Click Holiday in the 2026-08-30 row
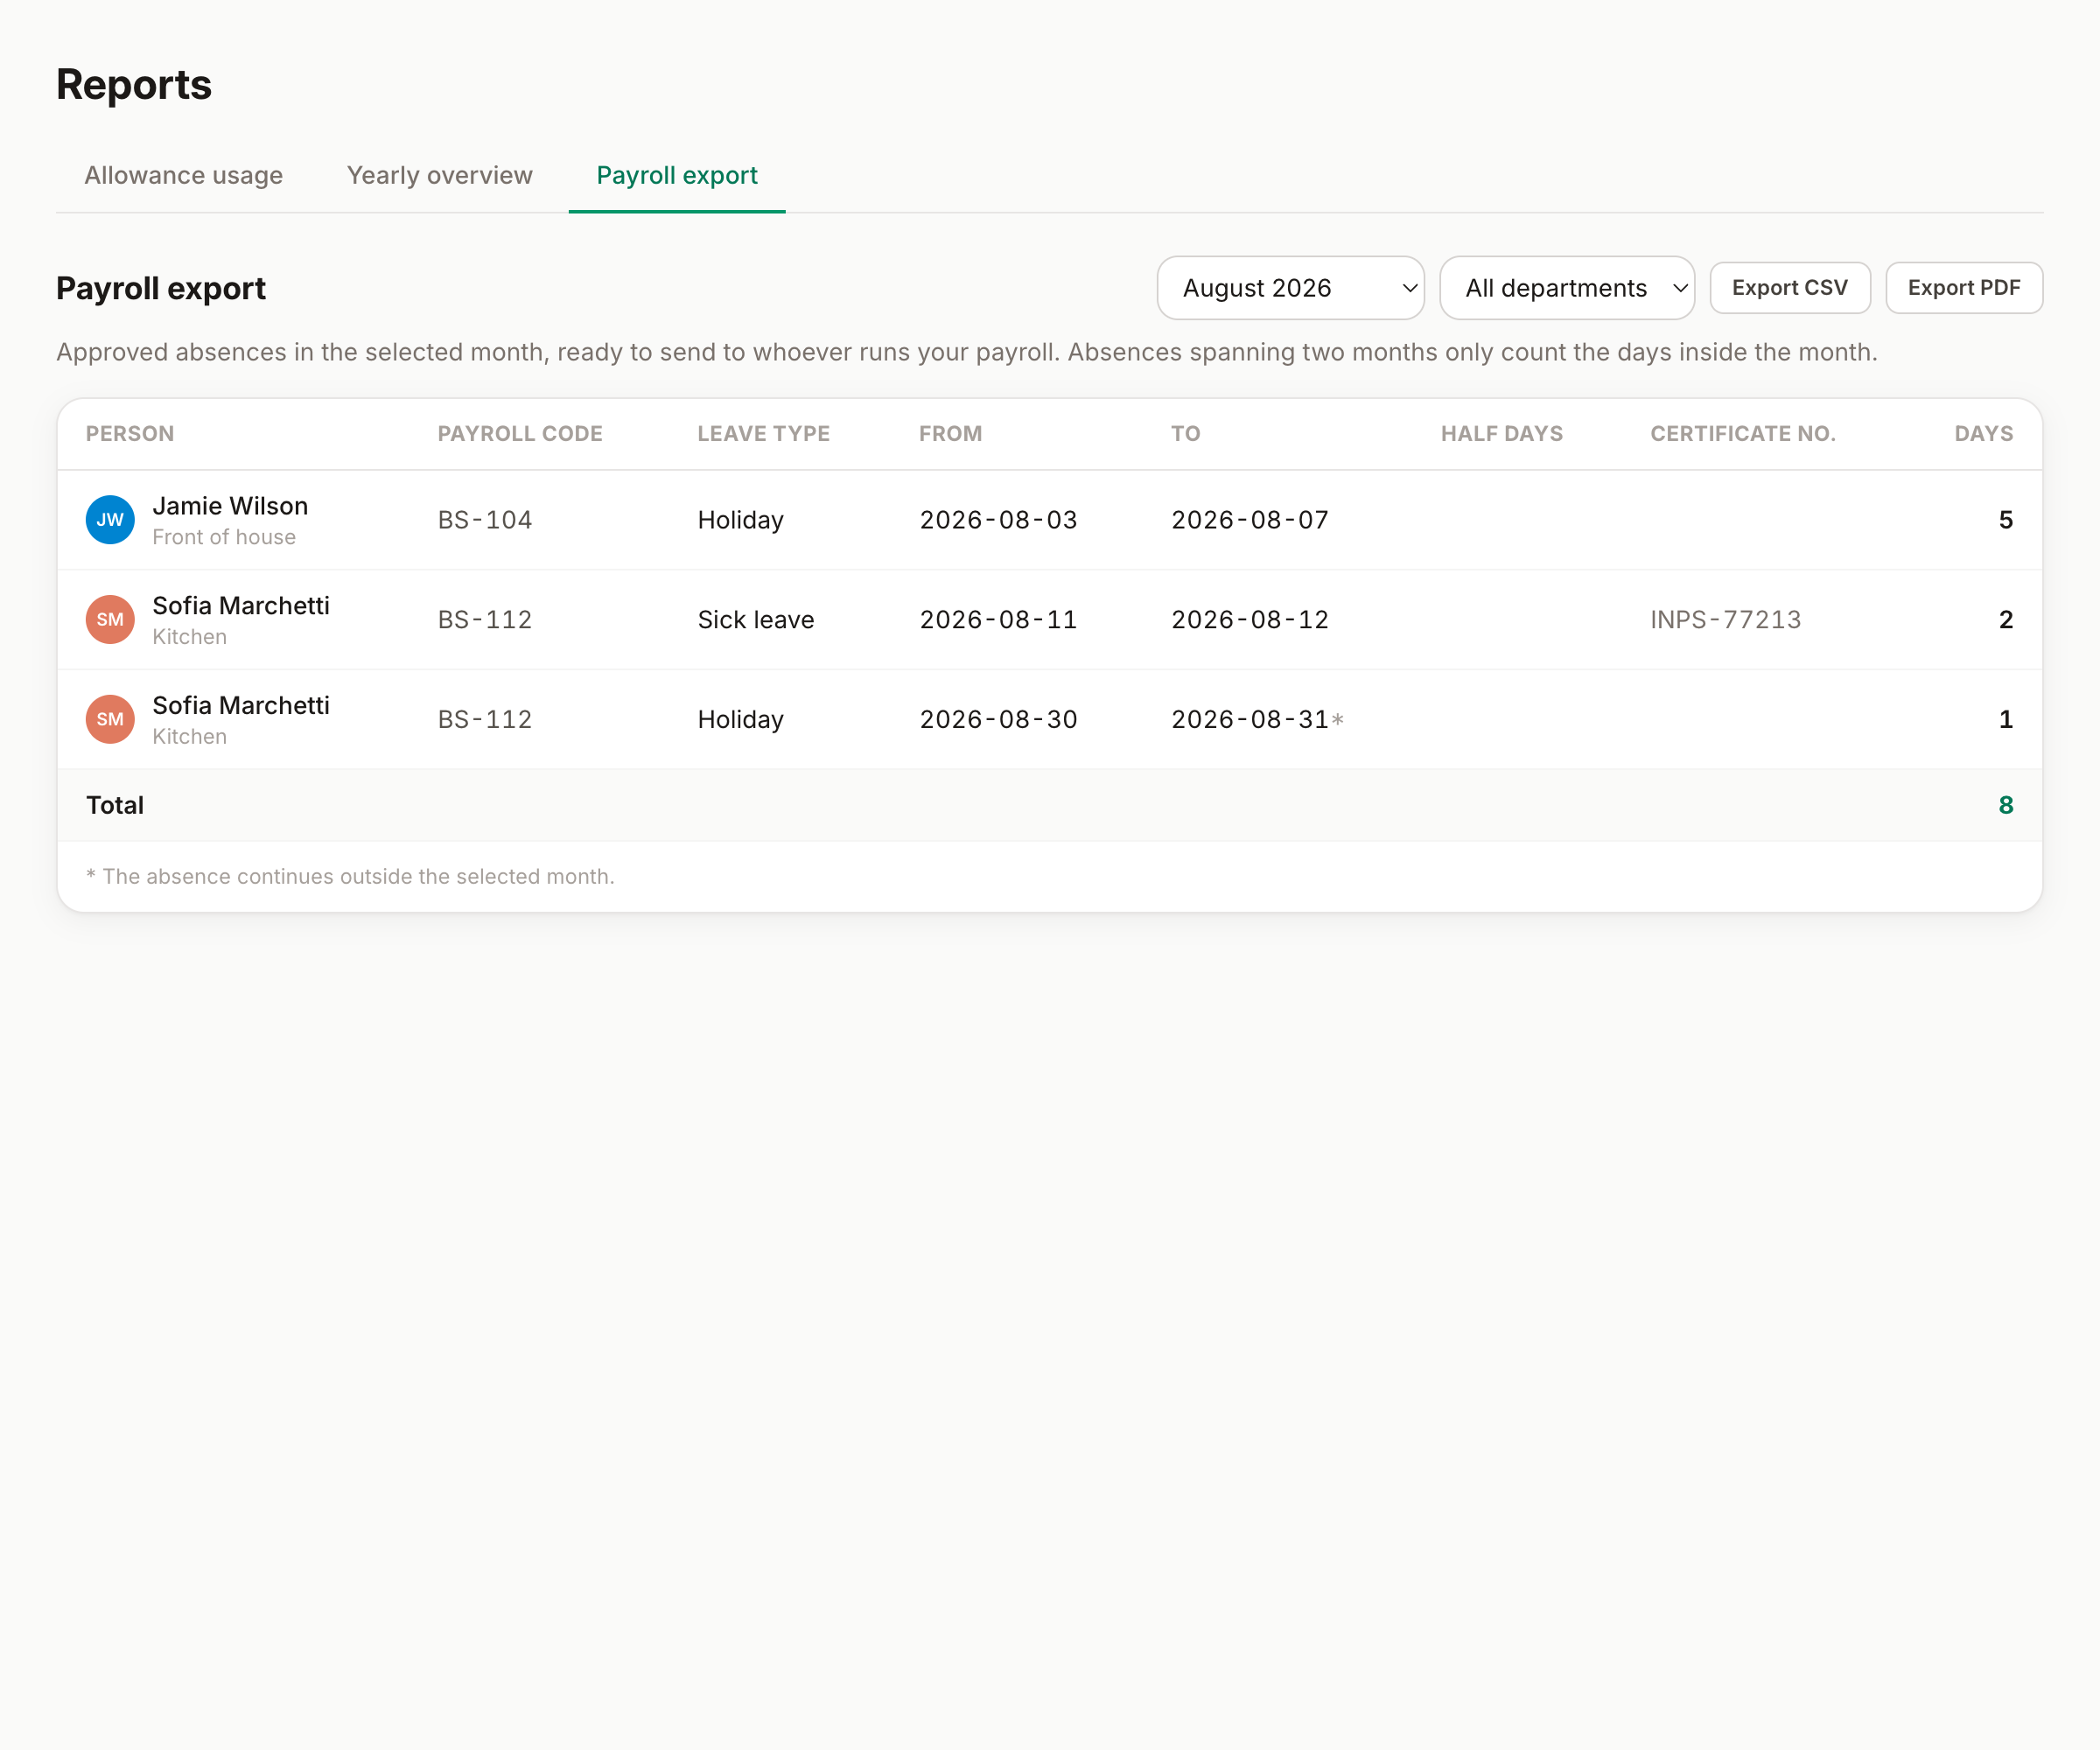 (741, 720)
